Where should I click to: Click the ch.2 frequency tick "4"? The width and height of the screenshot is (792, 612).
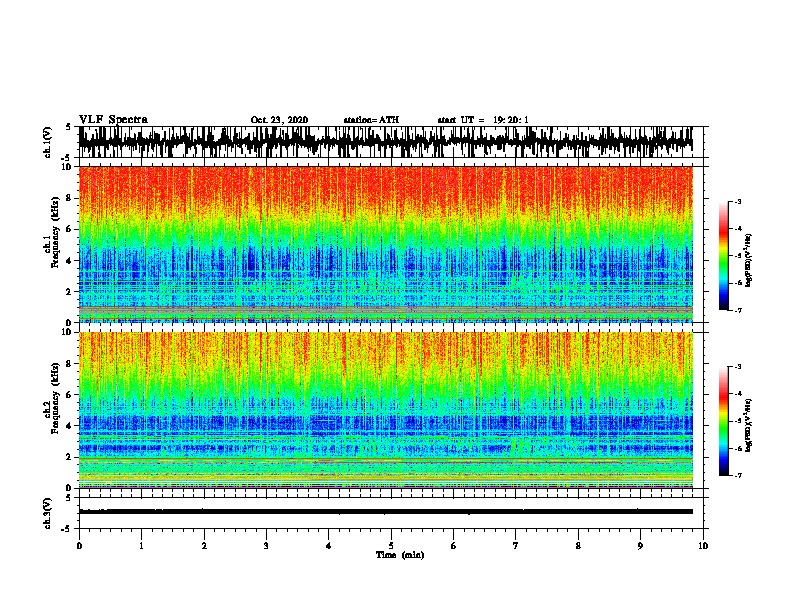click(x=70, y=426)
